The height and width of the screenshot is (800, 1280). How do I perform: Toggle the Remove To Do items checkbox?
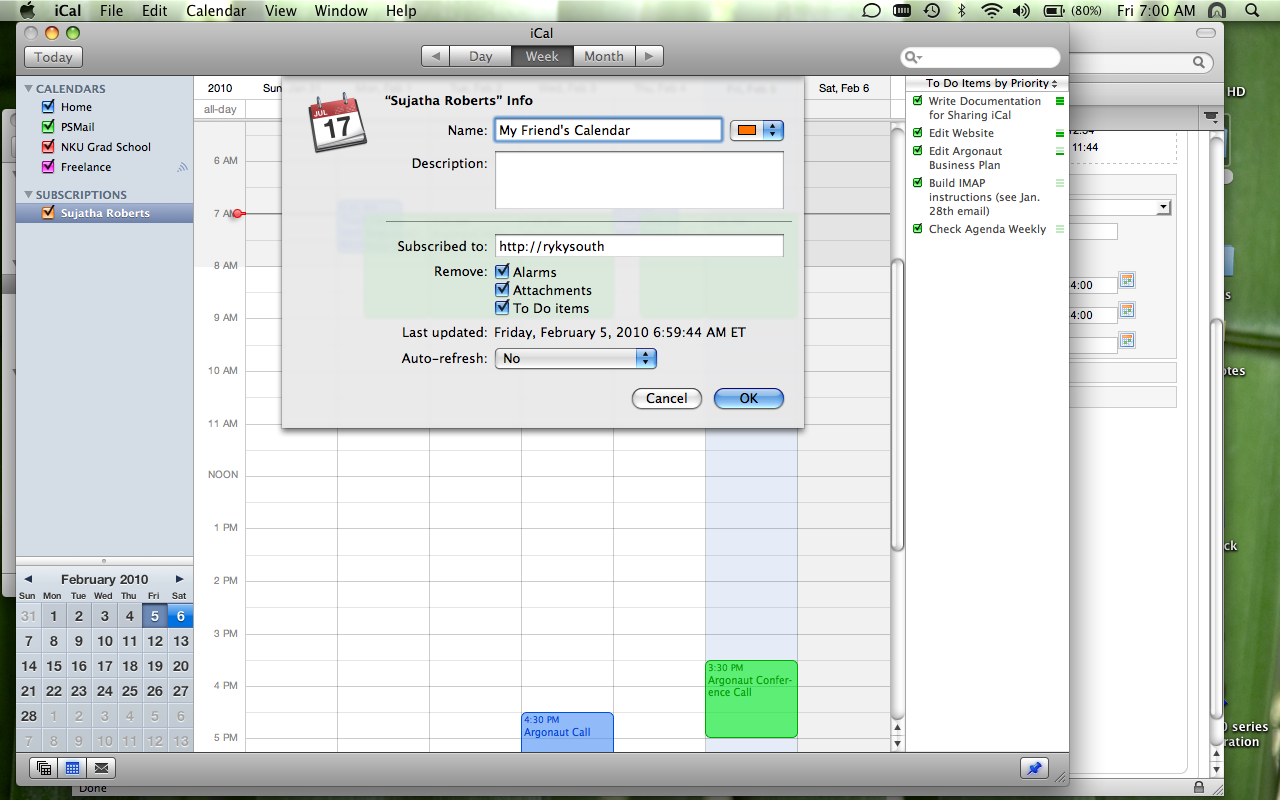coord(502,307)
